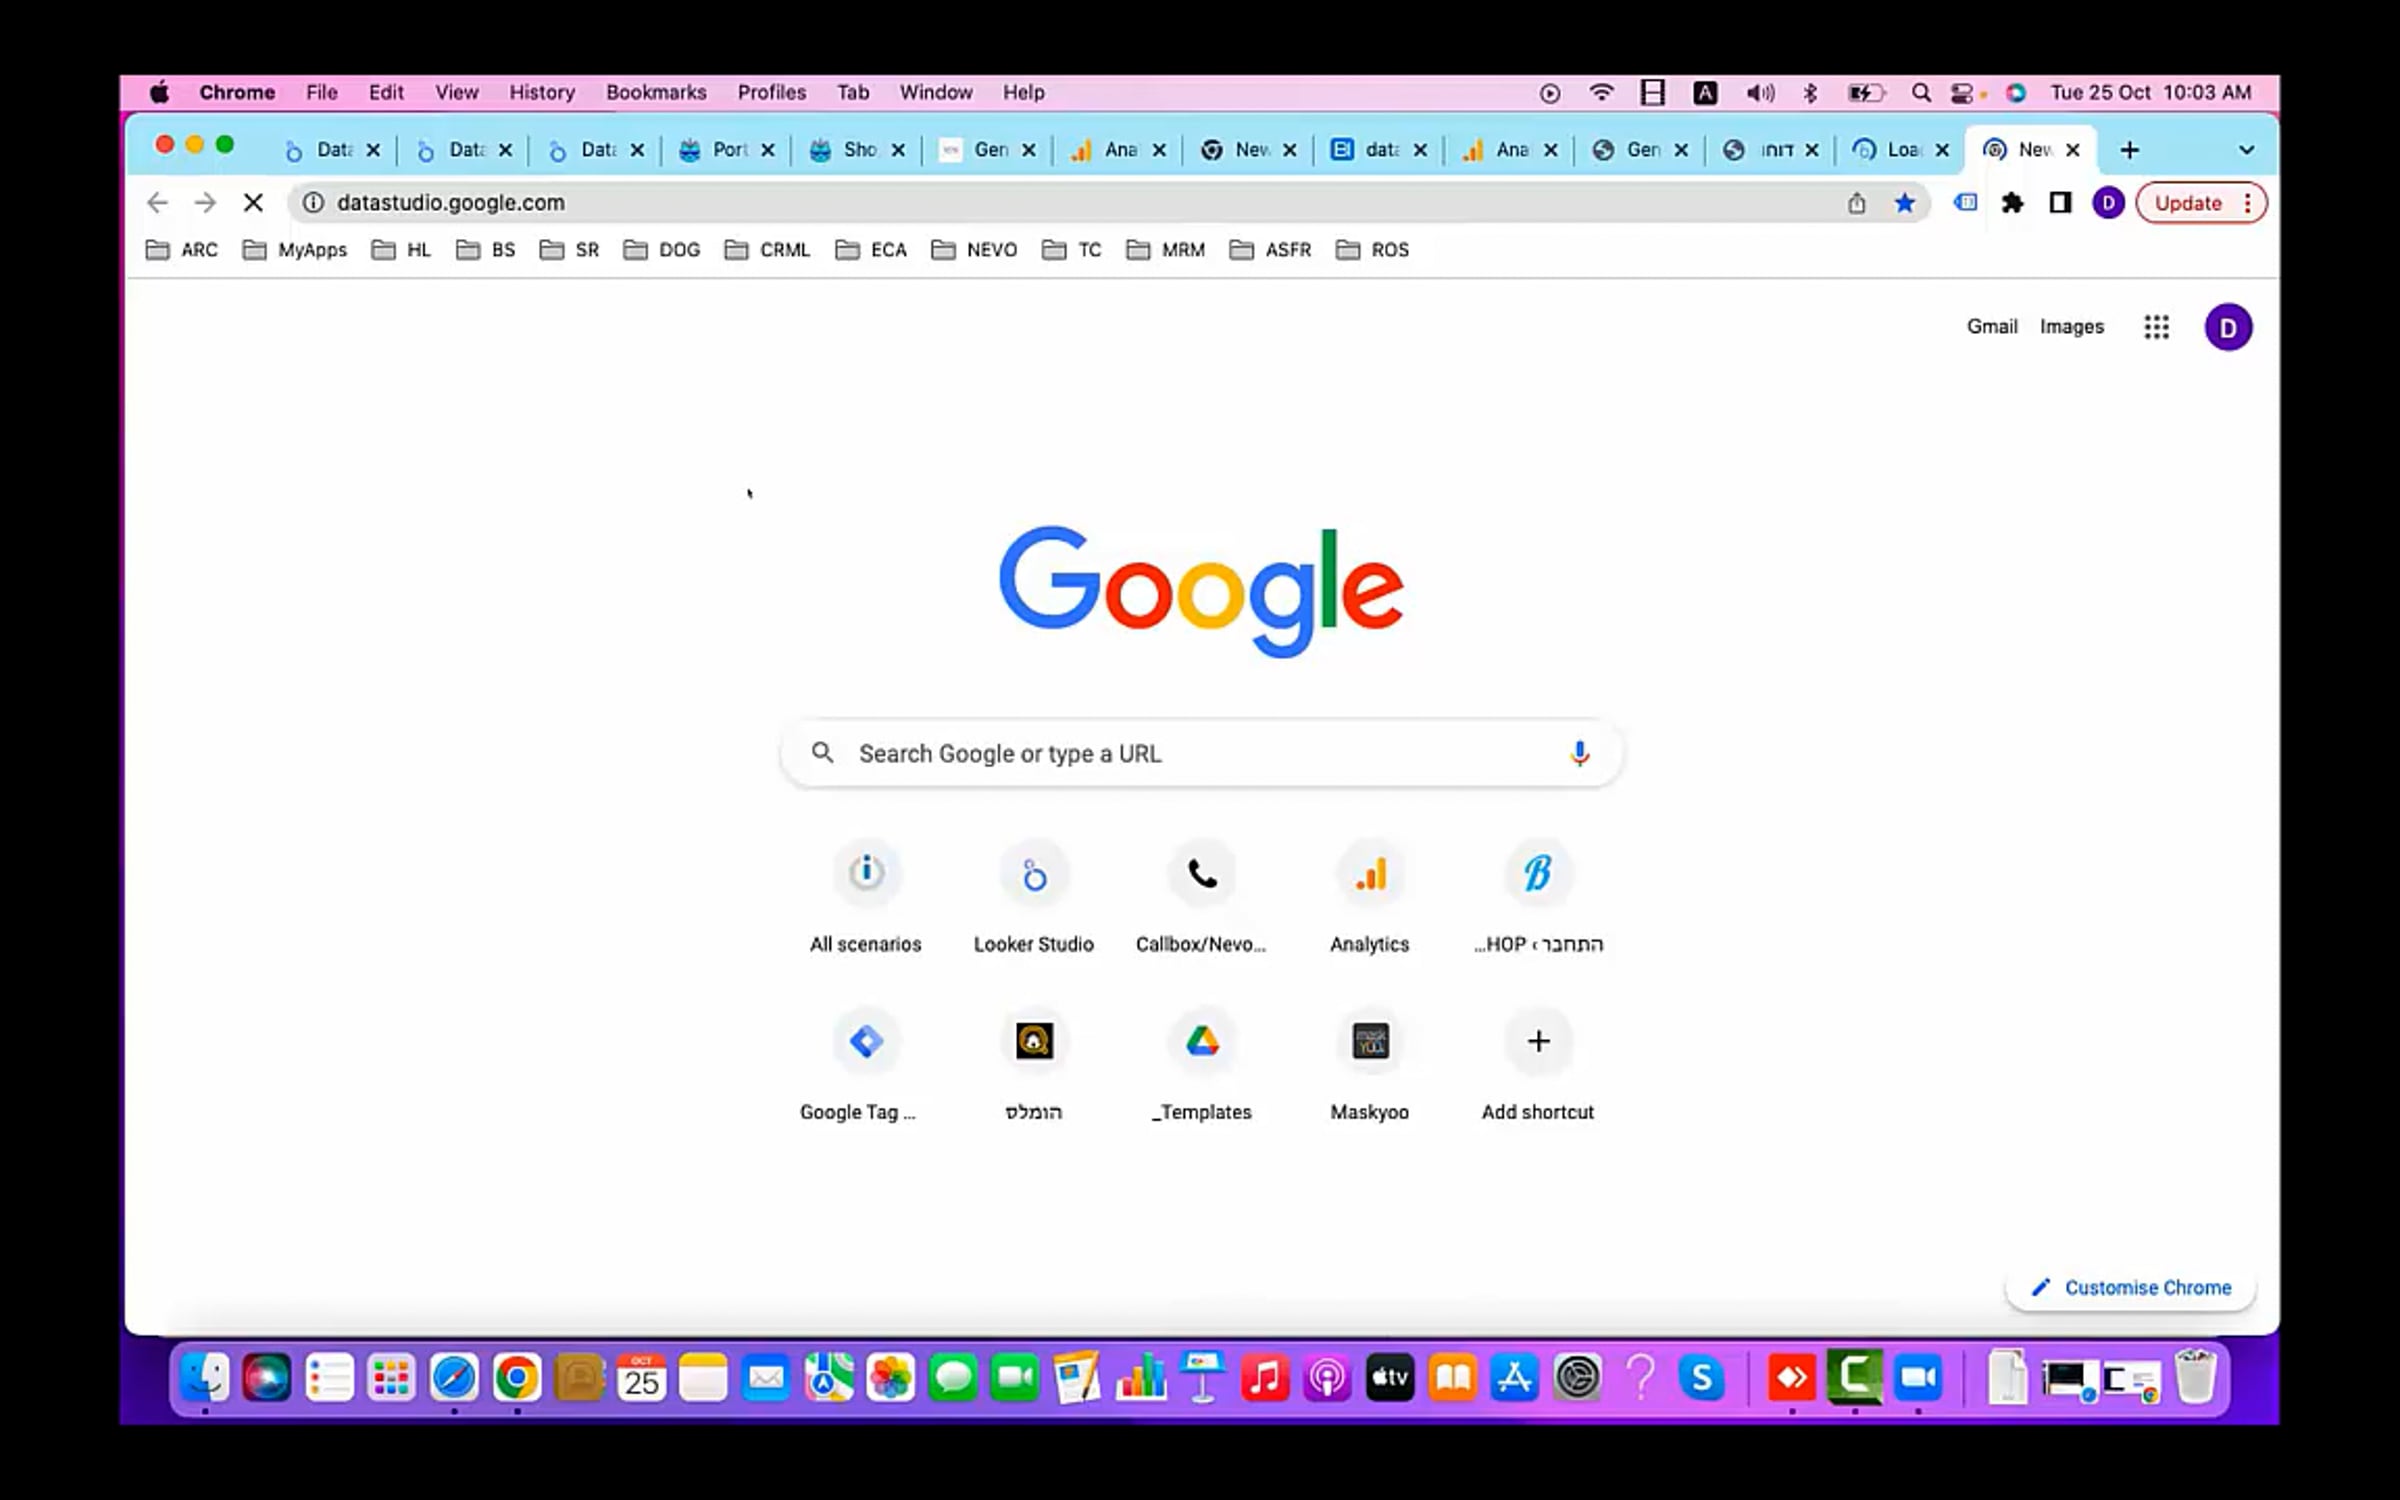Screen dimensions: 2400x1500
Task: Click the share page icon
Action: click(1856, 203)
